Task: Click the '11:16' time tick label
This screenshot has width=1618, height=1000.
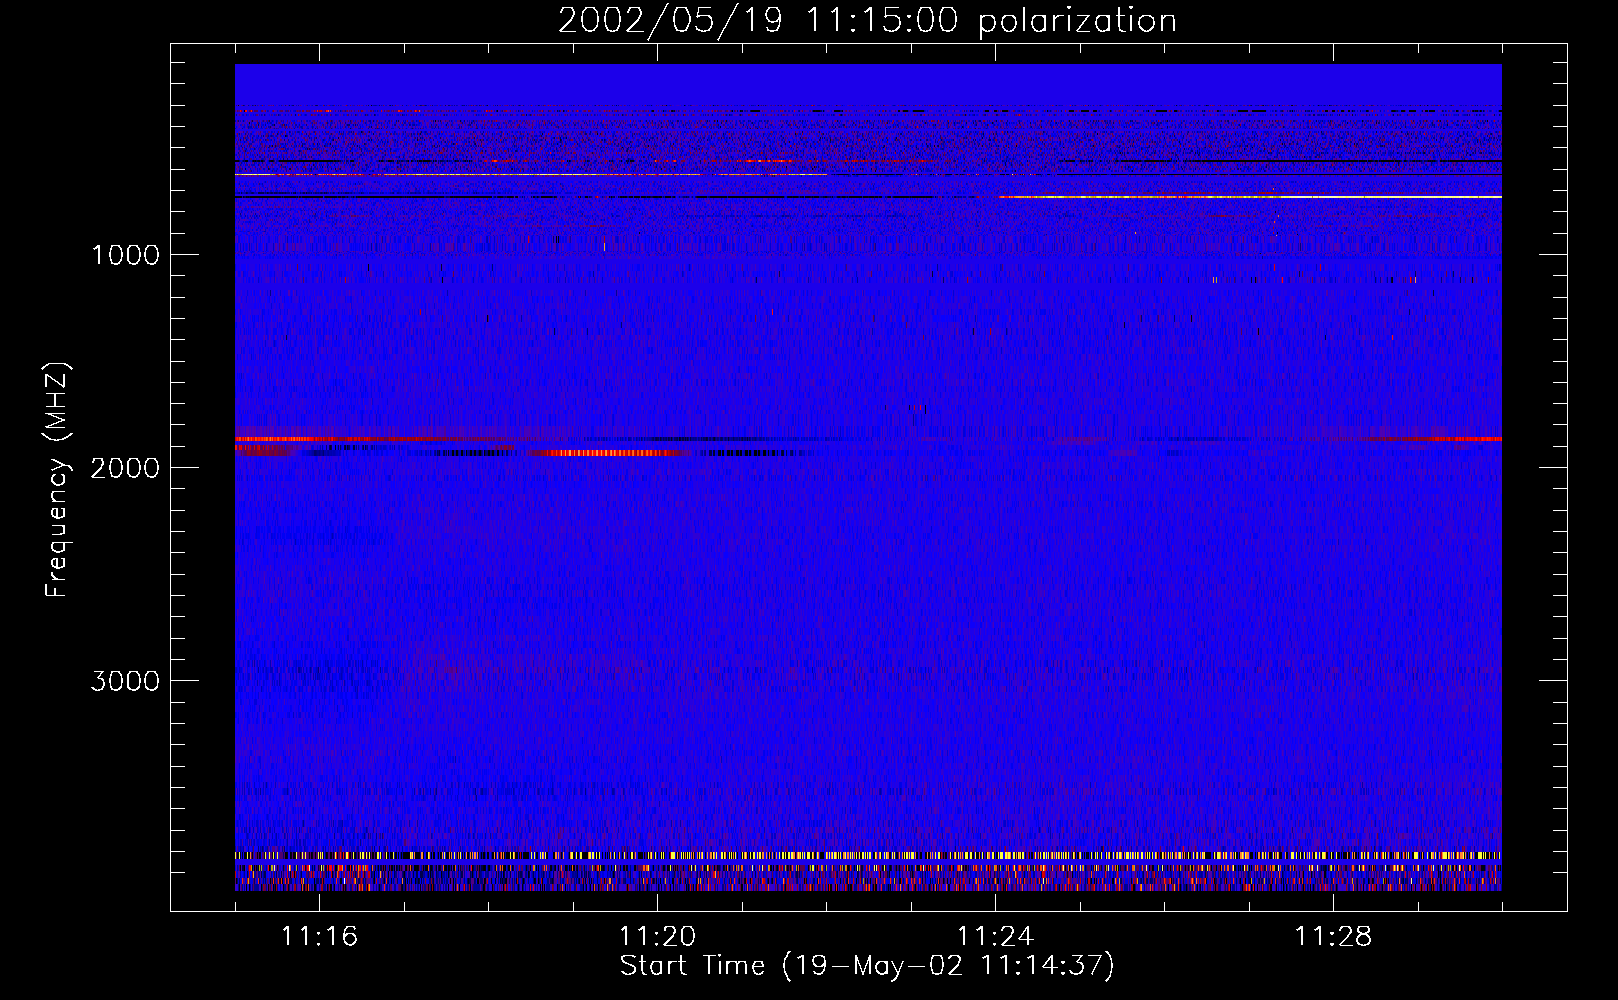Action: 319,937
